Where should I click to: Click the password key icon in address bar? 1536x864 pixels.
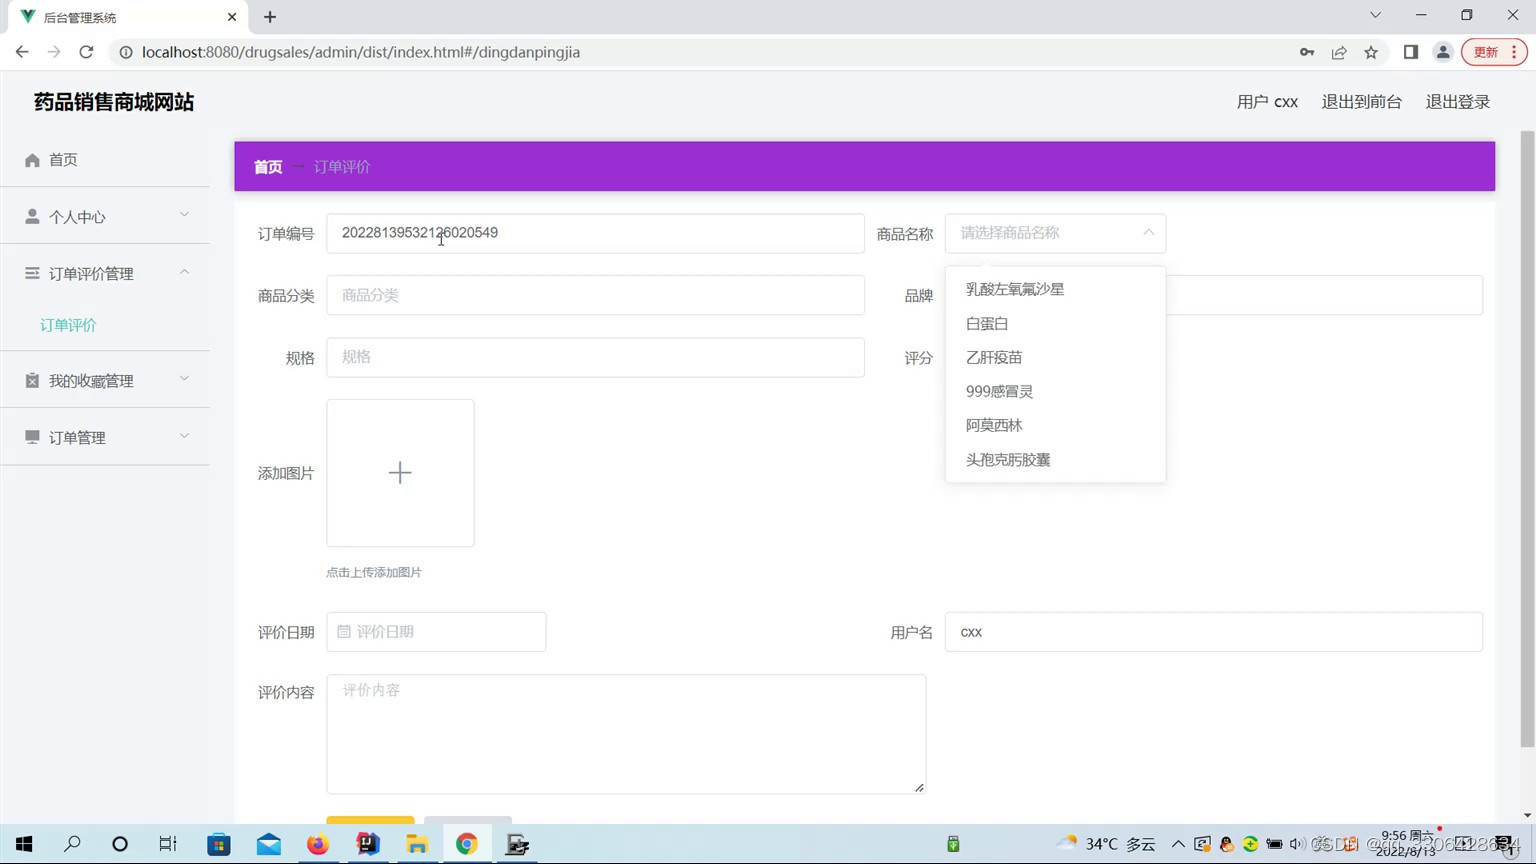[1307, 52]
